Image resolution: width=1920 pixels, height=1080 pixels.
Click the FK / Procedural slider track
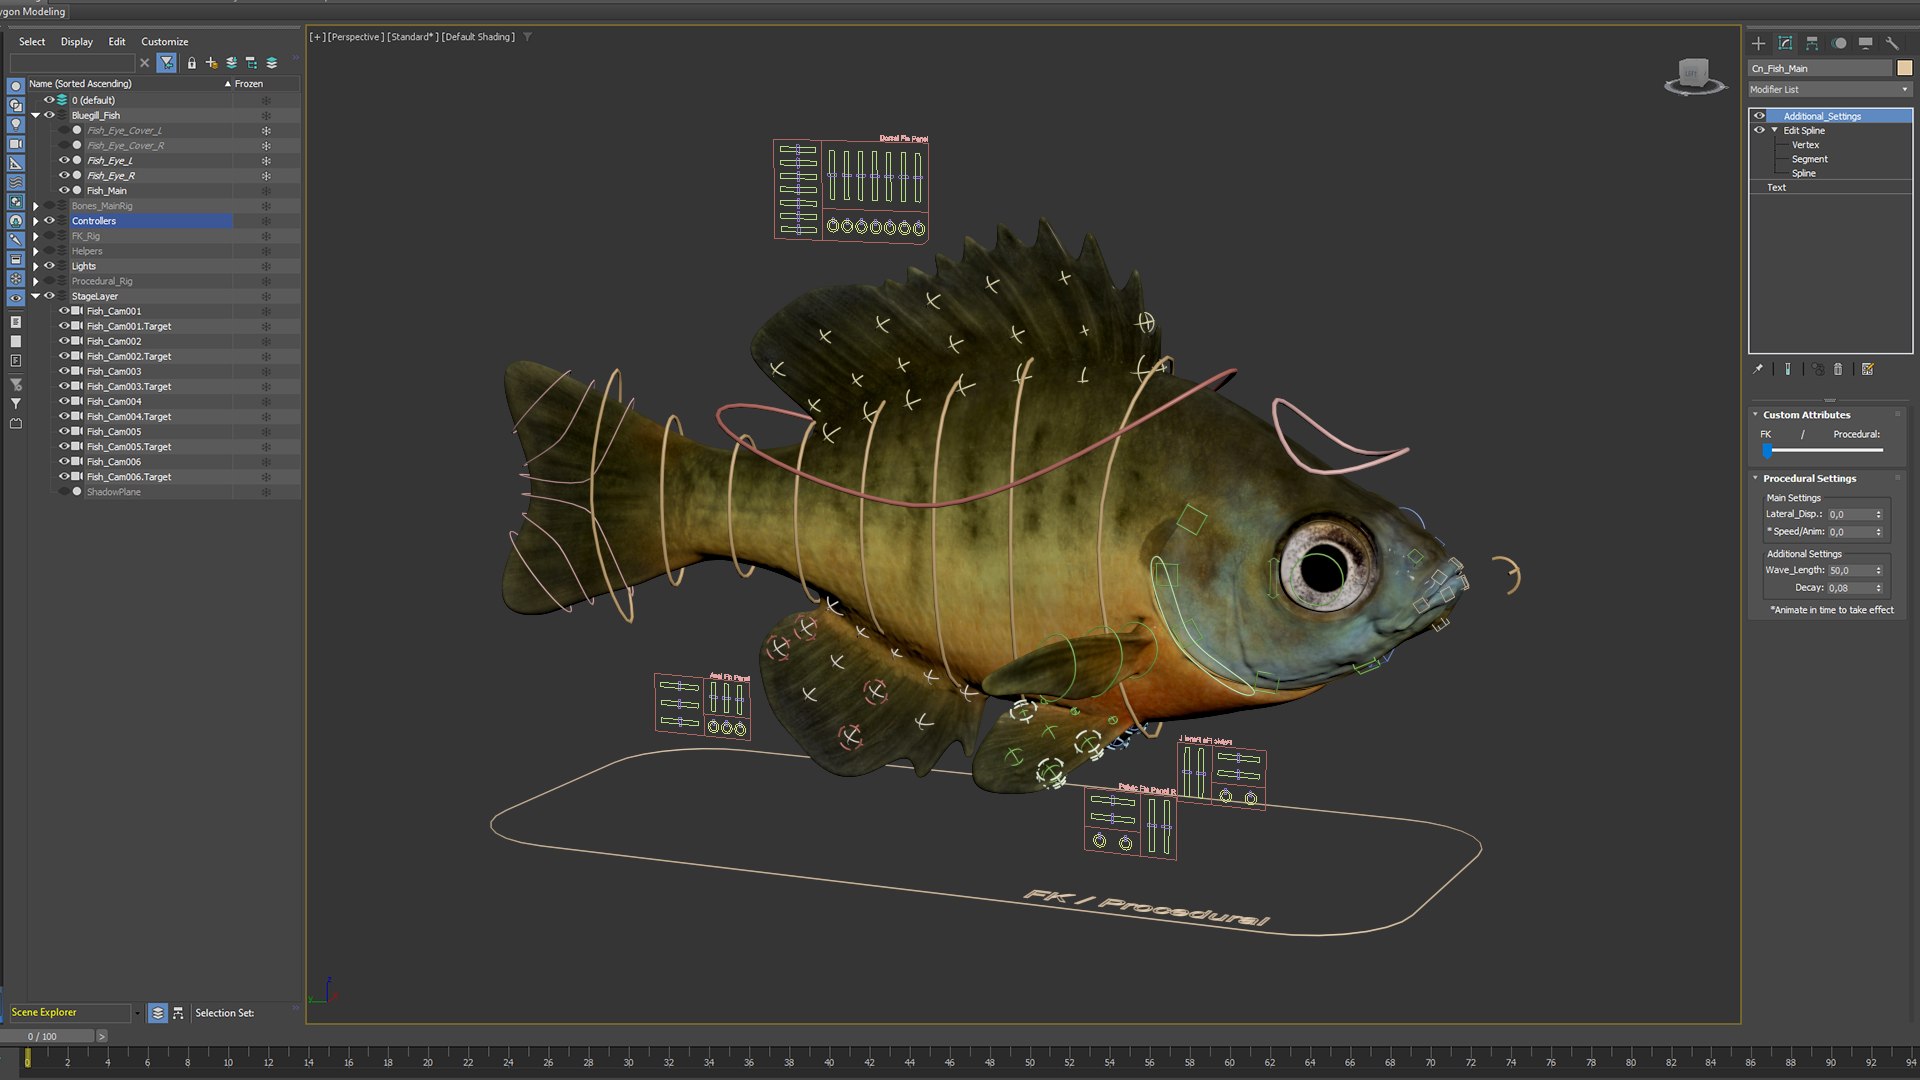[1823, 451]
